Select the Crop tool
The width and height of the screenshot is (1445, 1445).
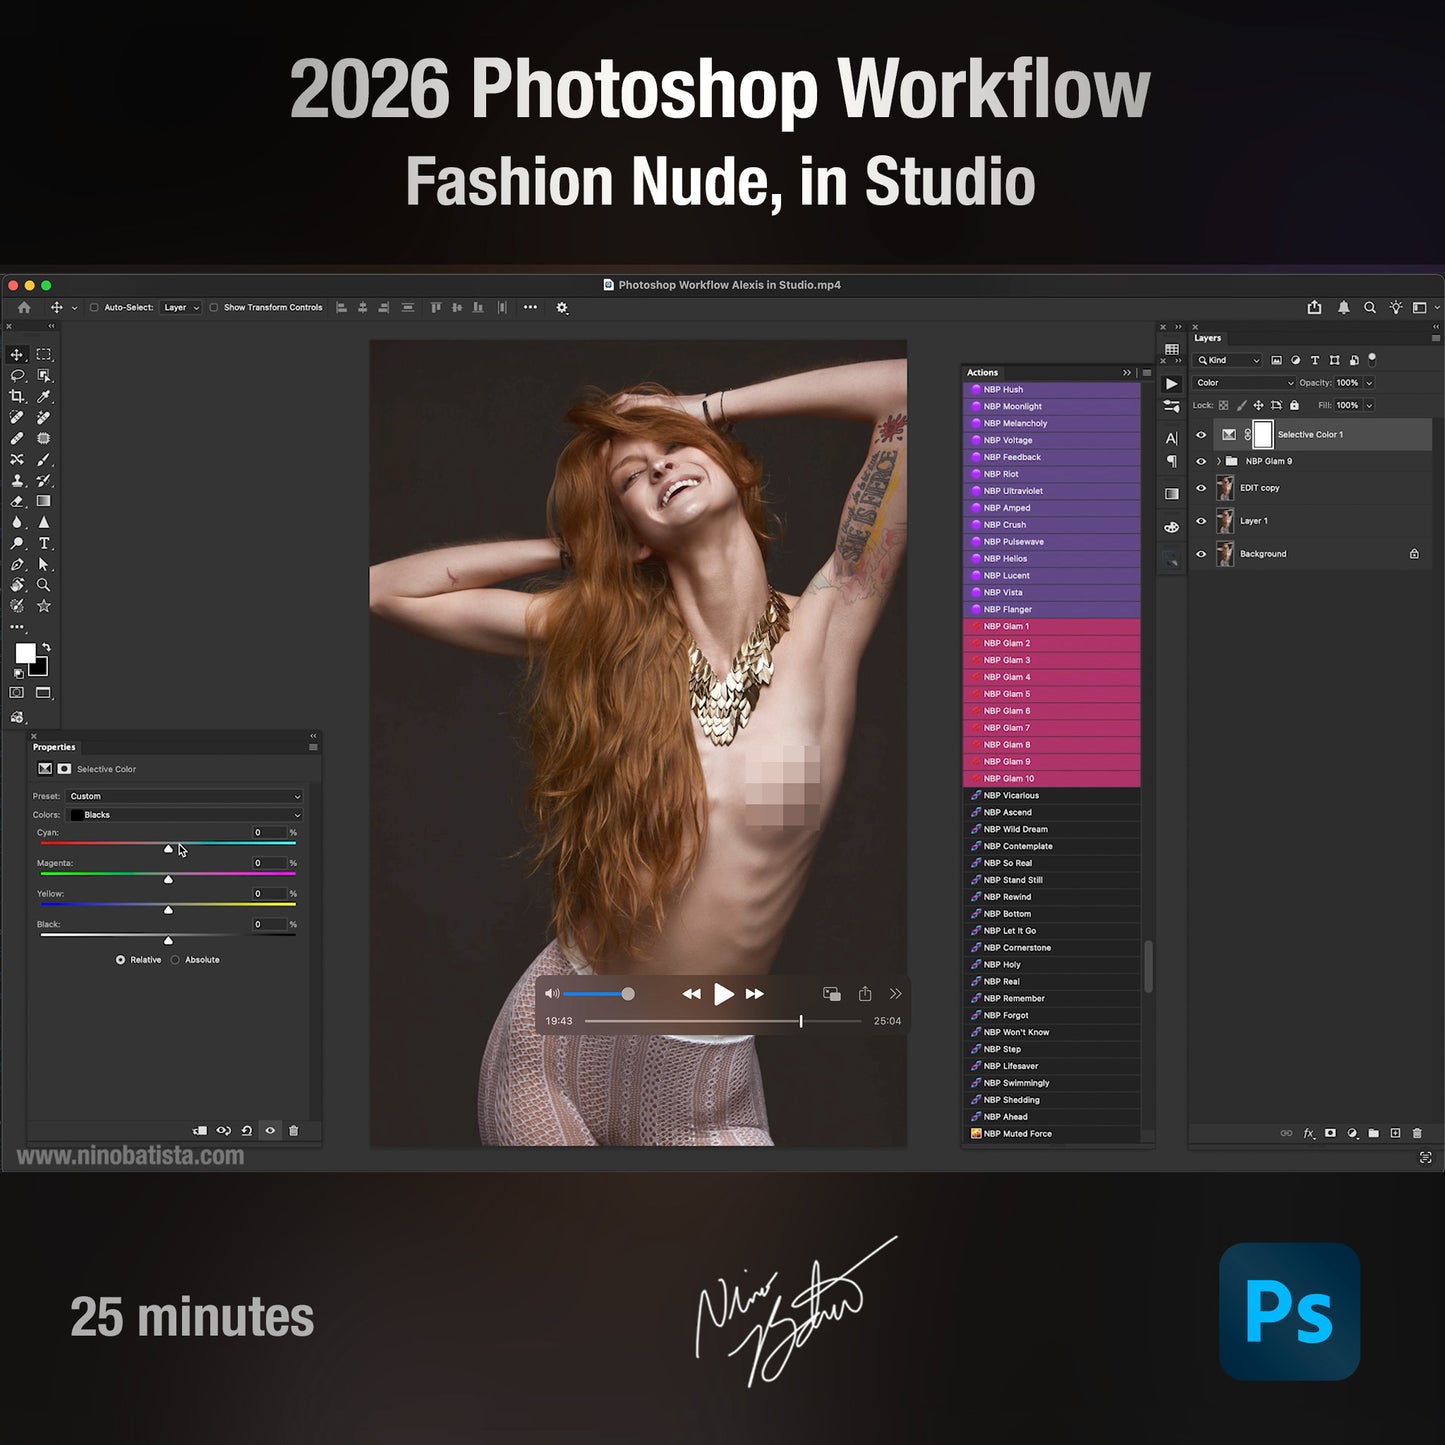[x=17, y=395]
